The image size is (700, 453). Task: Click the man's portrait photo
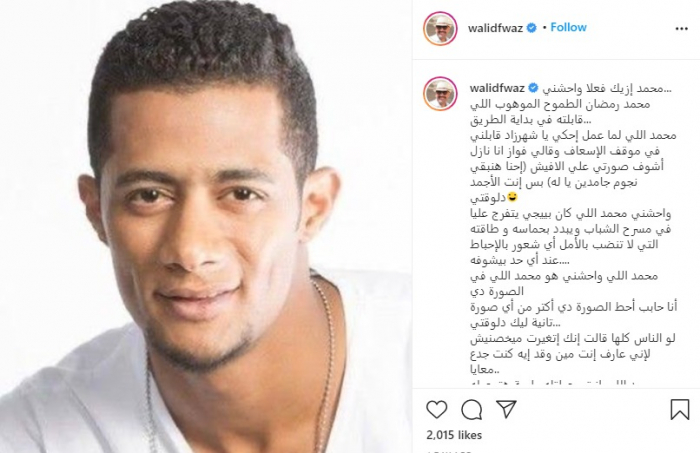pos(206,226)
